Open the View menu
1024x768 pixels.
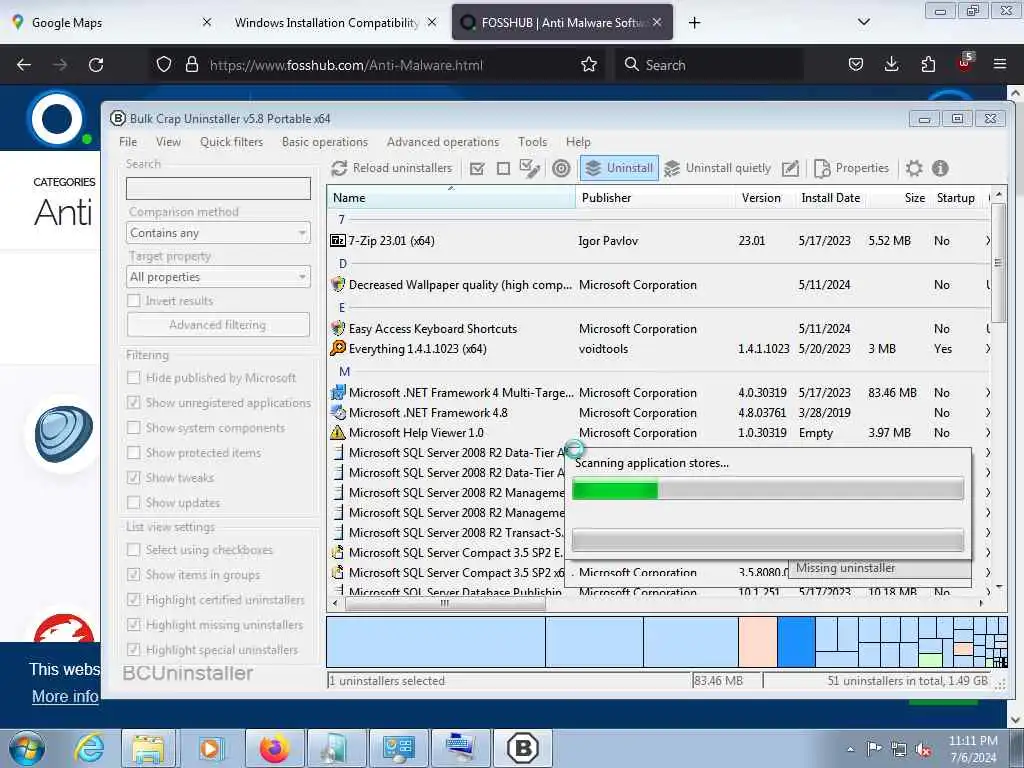[x=168, y=142]
